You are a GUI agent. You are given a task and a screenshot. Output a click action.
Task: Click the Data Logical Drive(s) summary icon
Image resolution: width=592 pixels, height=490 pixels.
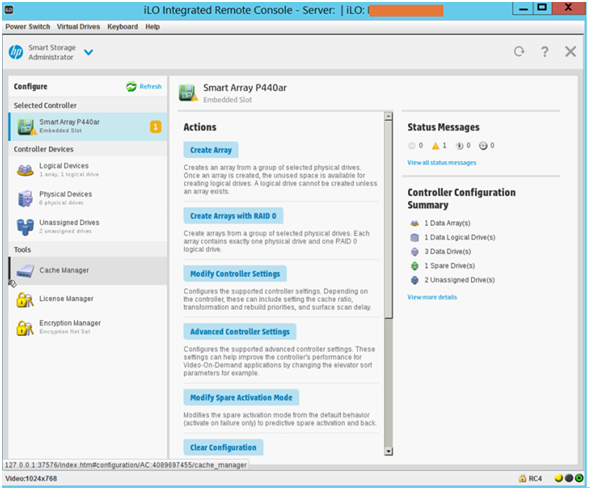click(415, 237)
